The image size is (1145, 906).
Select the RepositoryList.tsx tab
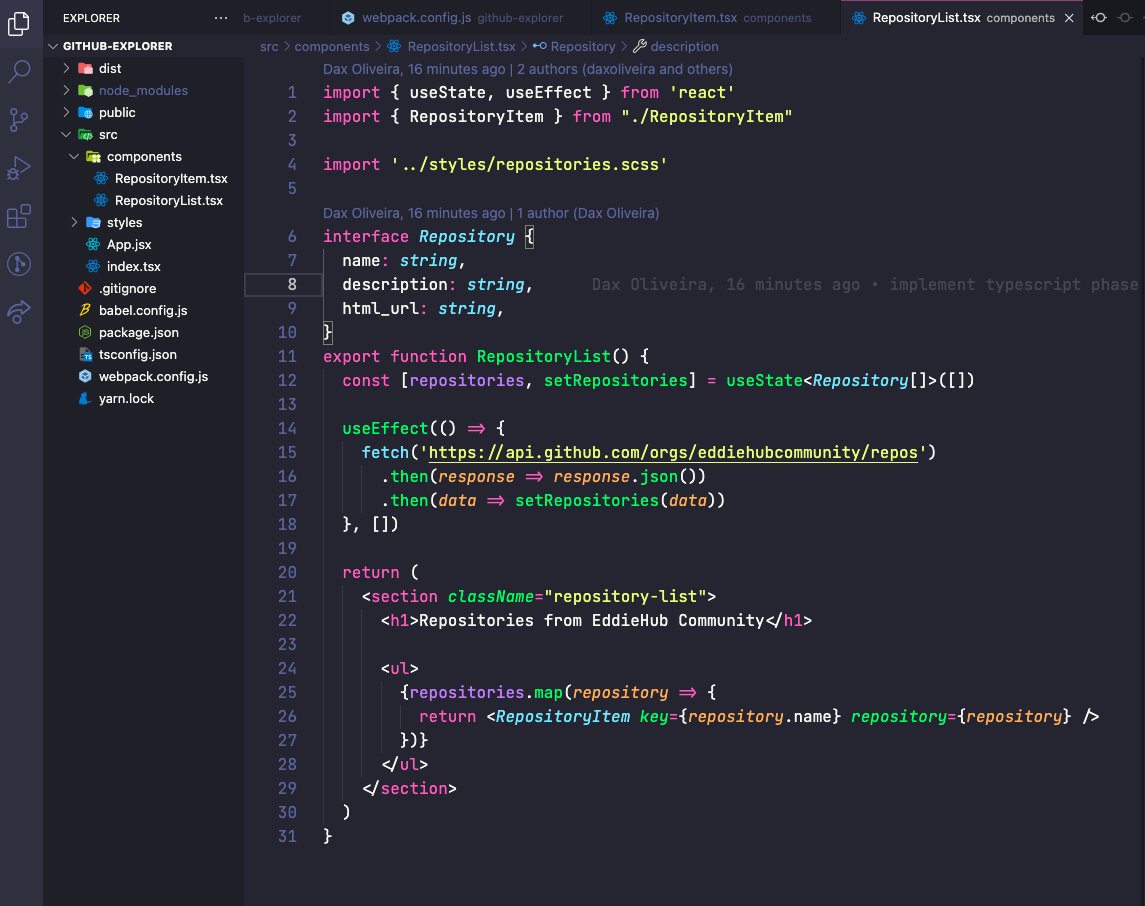coord(962,18)
